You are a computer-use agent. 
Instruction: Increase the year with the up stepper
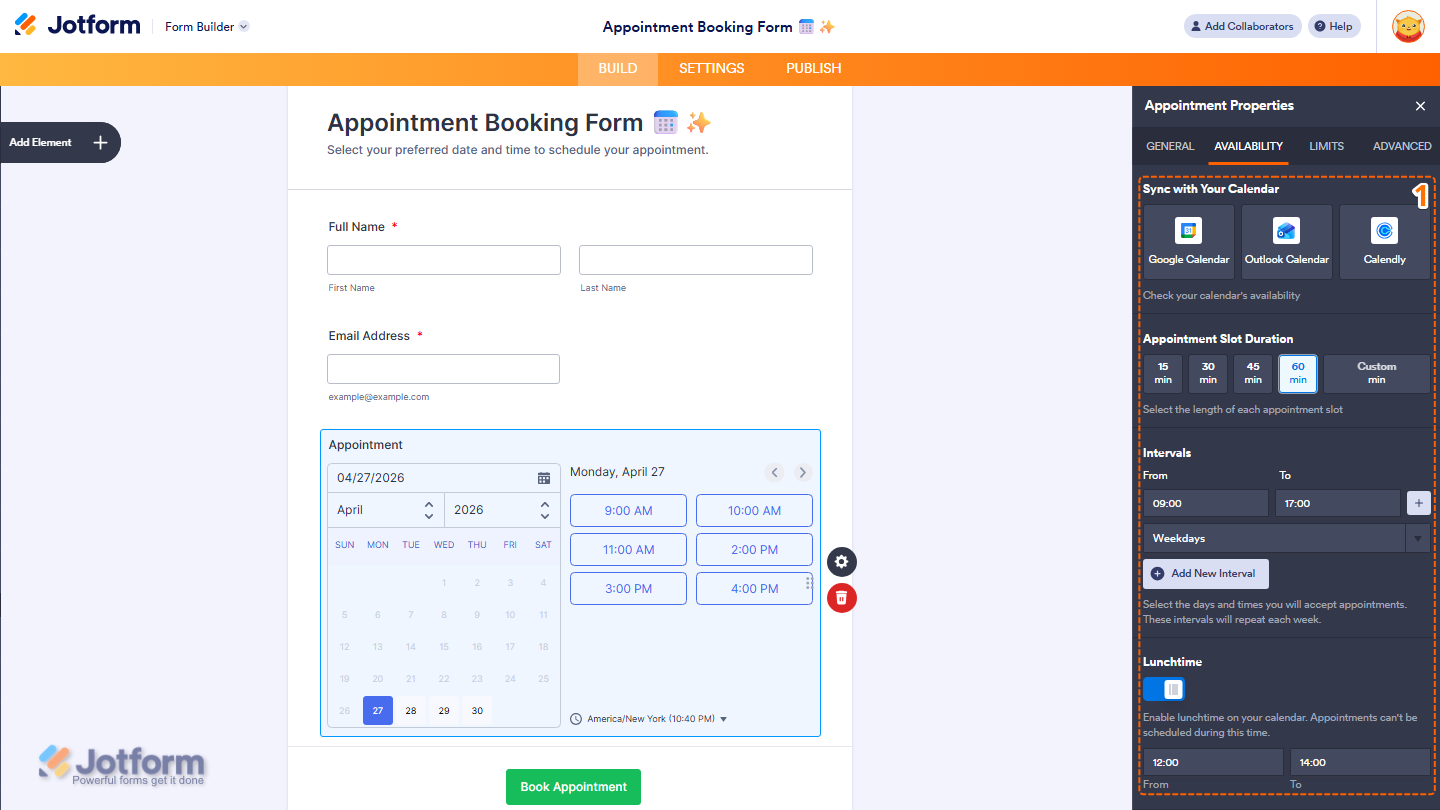point(544,503)
